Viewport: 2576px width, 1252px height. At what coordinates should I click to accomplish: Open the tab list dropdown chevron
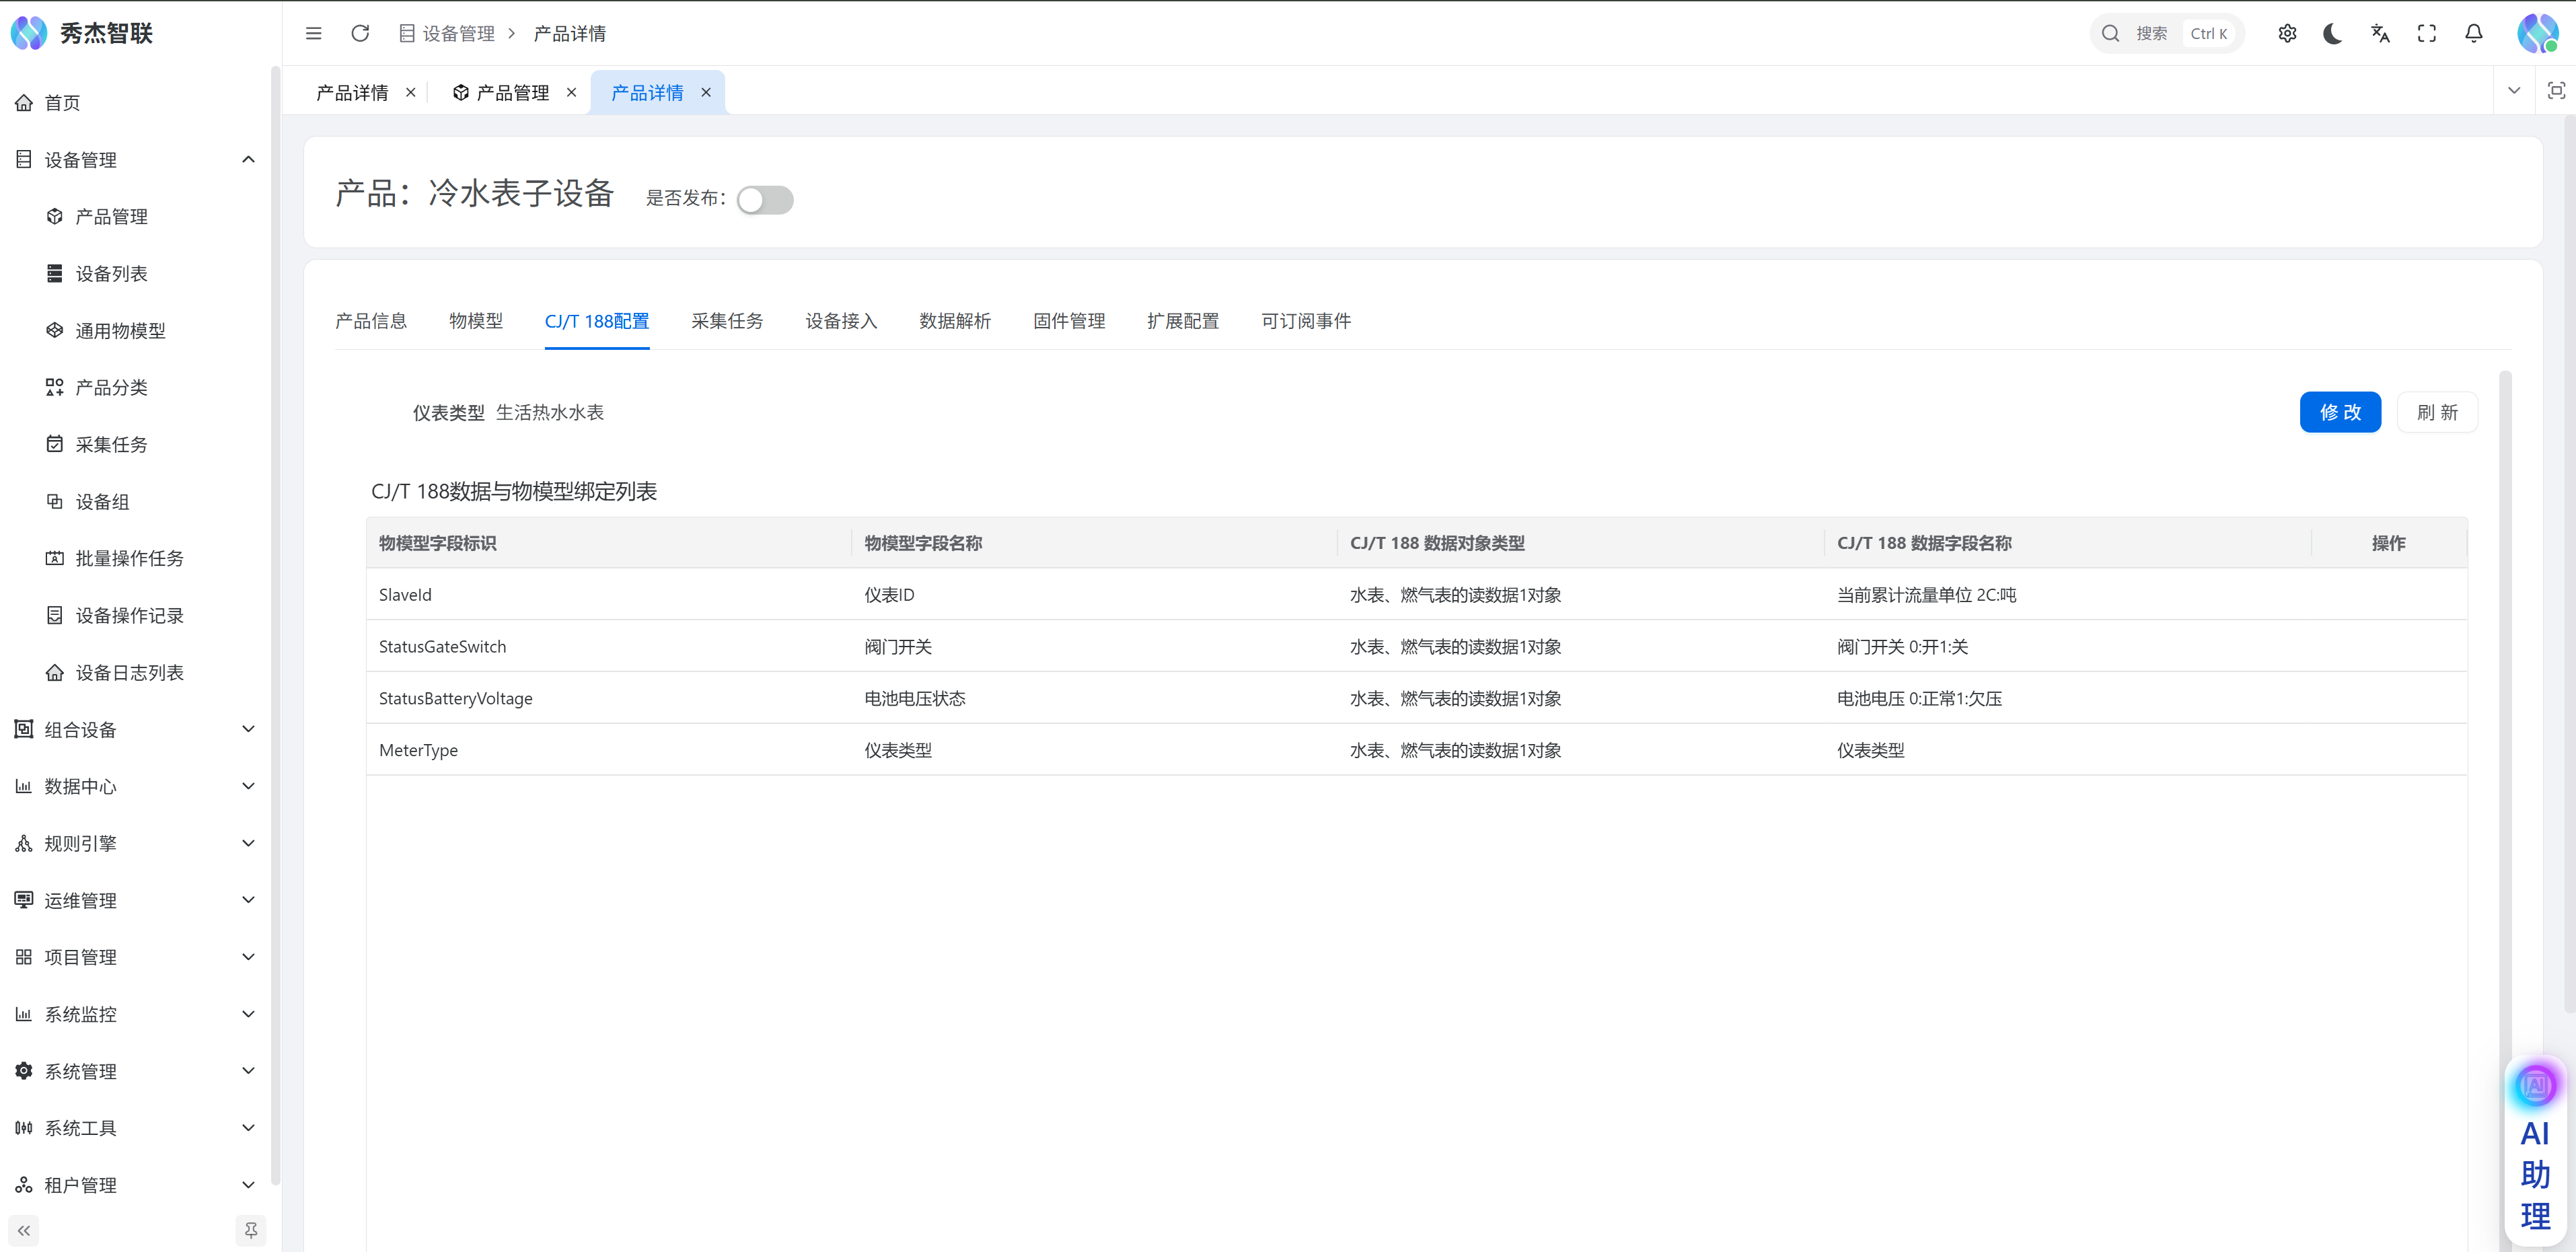pyautogui.click(x=2514, y=91)
